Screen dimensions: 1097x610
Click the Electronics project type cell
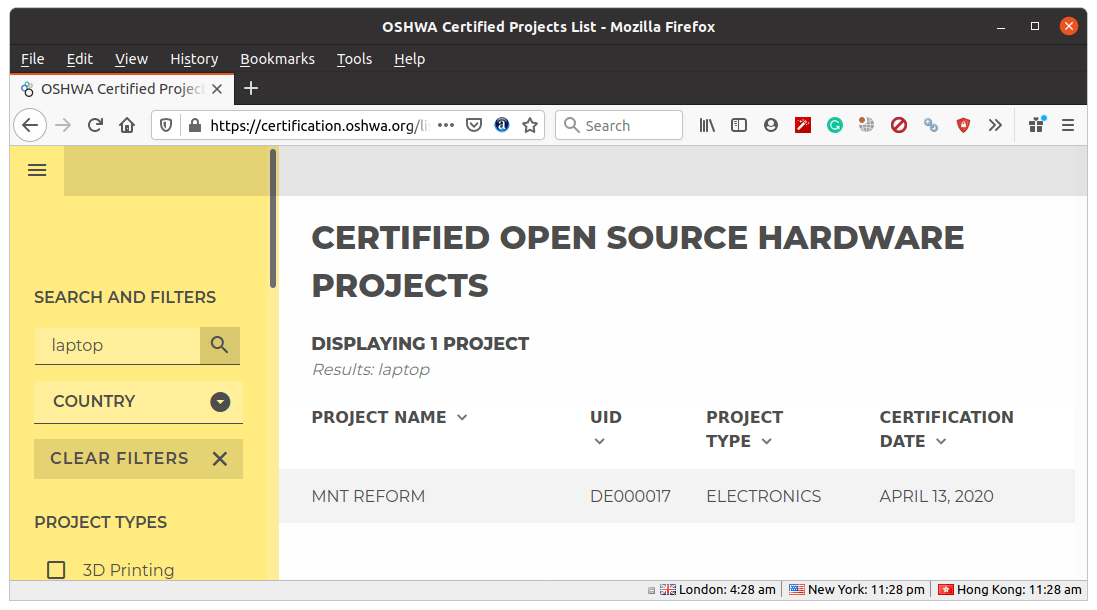763,497
